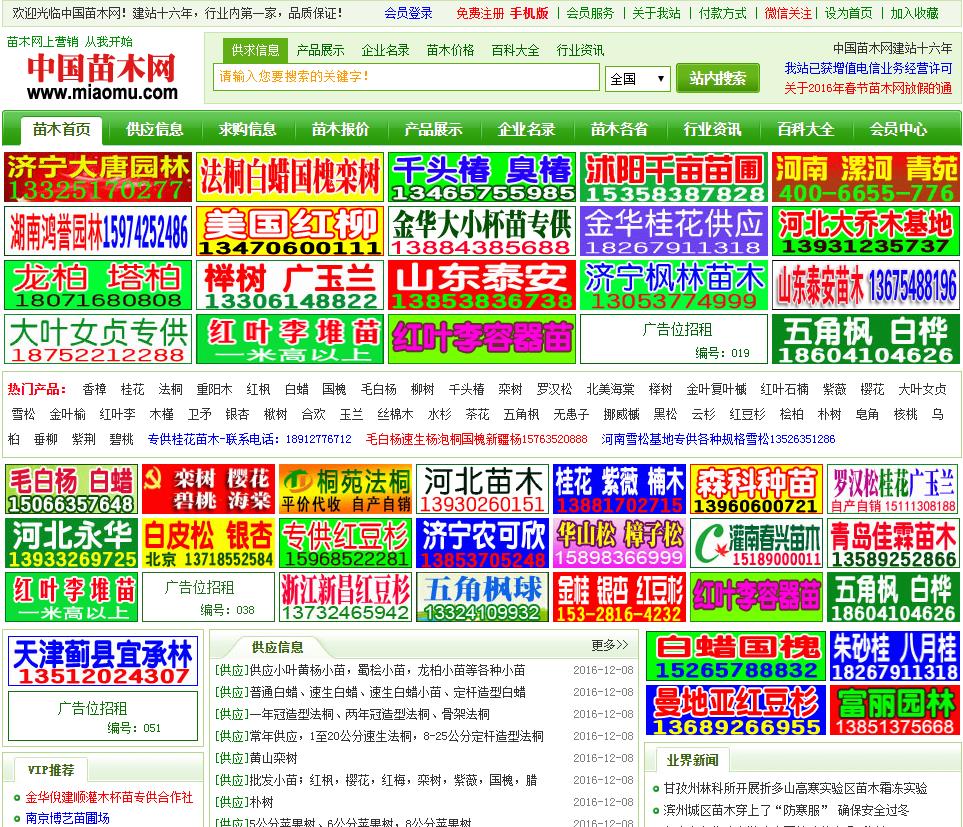963x827 pixels.
Task: Select the 苗木价格 search tab
Action: pos(450,50)
